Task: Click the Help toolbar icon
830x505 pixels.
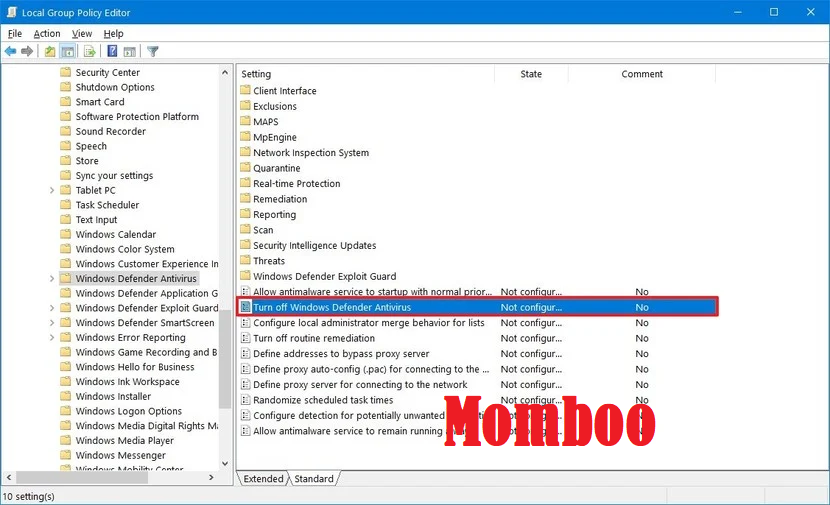Action: [x=112, y=51]
